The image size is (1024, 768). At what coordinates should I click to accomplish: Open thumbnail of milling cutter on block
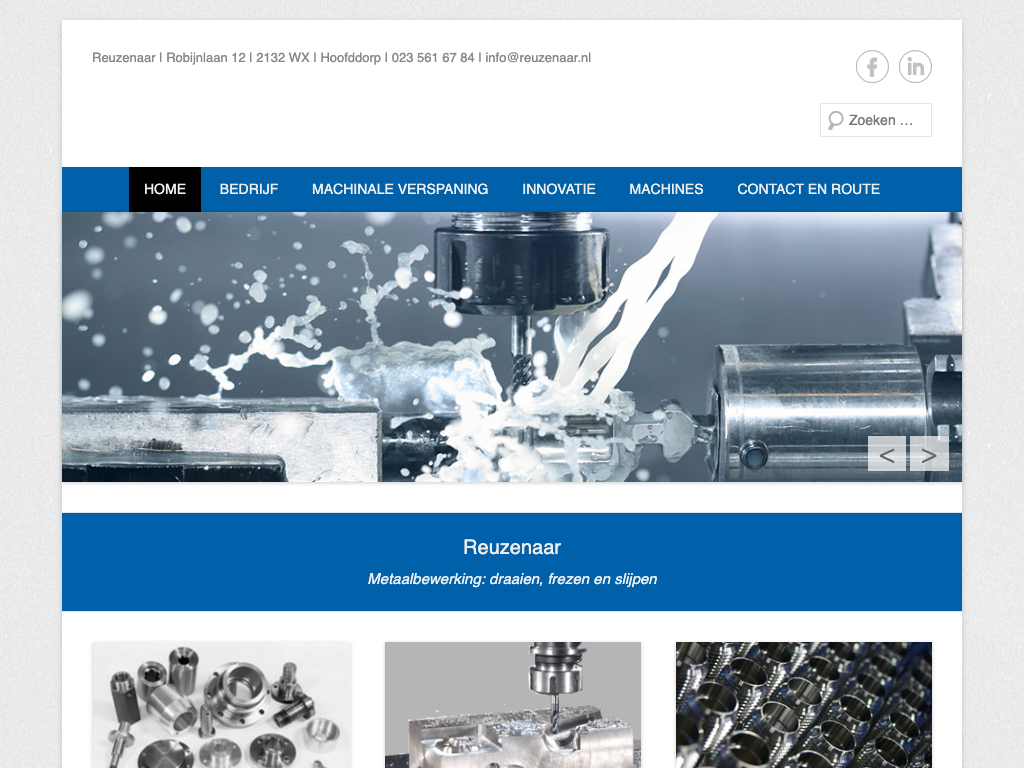click(513, 705)
